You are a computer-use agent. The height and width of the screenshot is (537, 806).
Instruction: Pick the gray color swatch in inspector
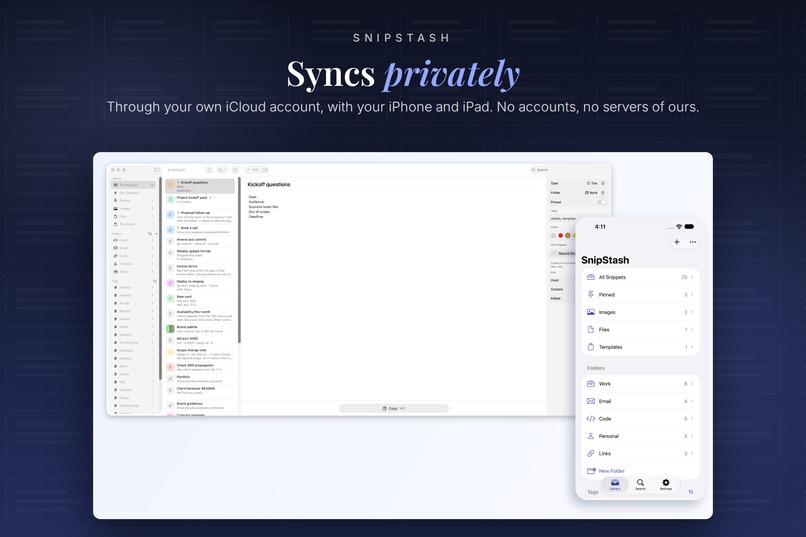[x=554, y=235]
